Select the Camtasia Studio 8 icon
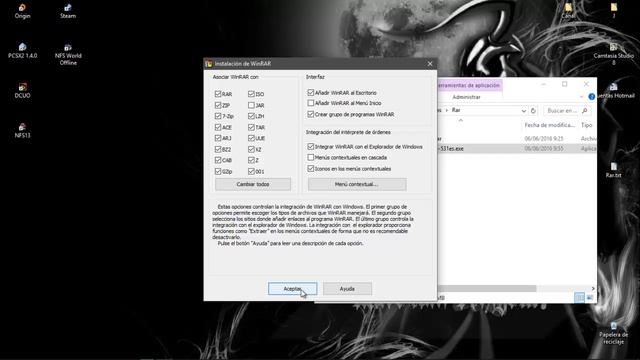Viewport: 640px width, 360px height. 613,54
